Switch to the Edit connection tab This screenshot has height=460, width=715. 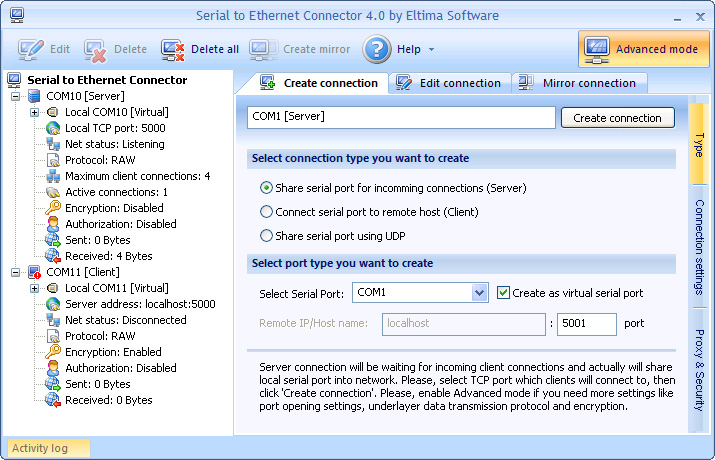[449, 83]
